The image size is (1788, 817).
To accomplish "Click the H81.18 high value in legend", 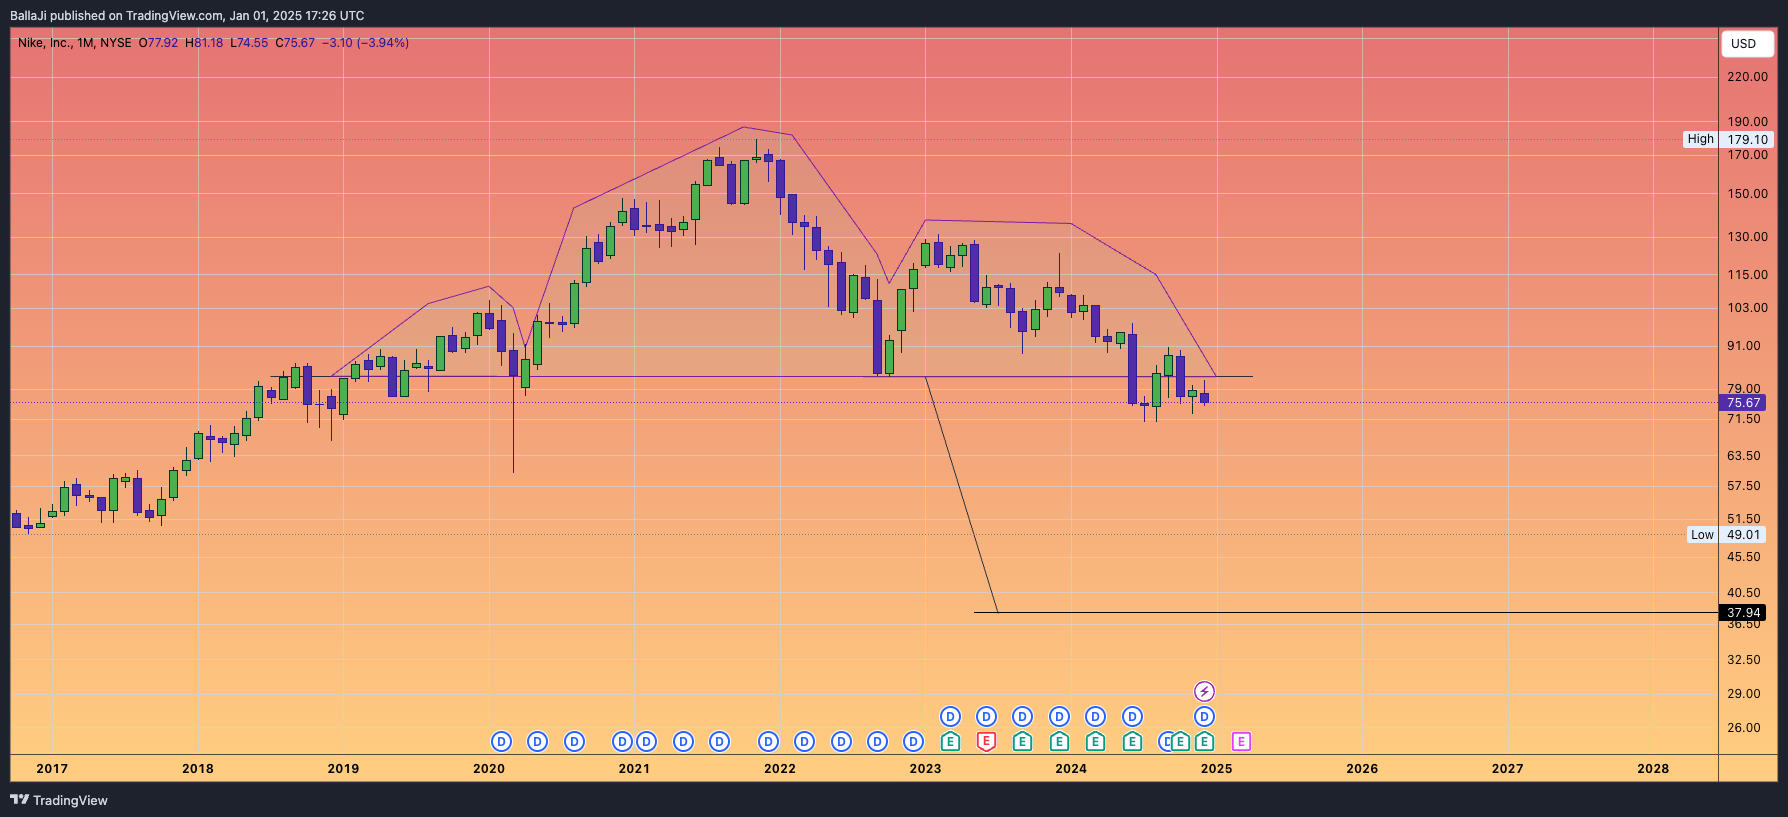I will pos(204,43).
